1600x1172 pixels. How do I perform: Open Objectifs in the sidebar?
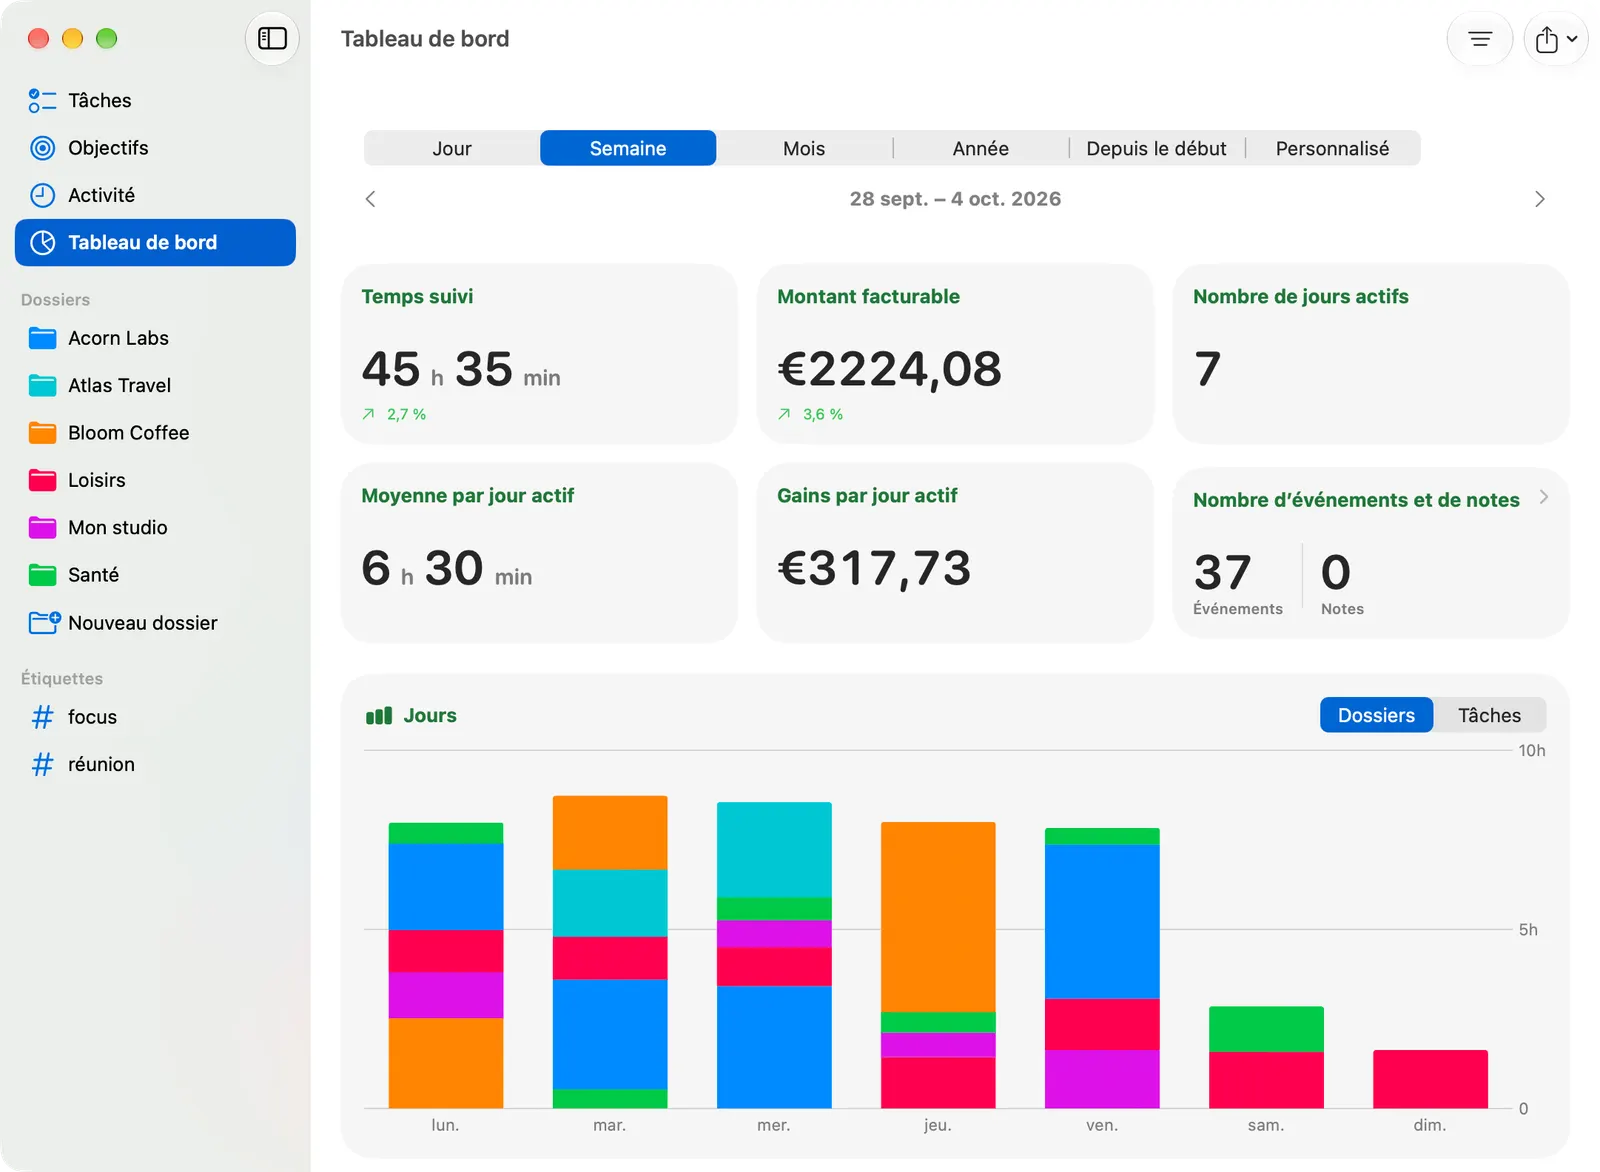click(x=155, y=148)
